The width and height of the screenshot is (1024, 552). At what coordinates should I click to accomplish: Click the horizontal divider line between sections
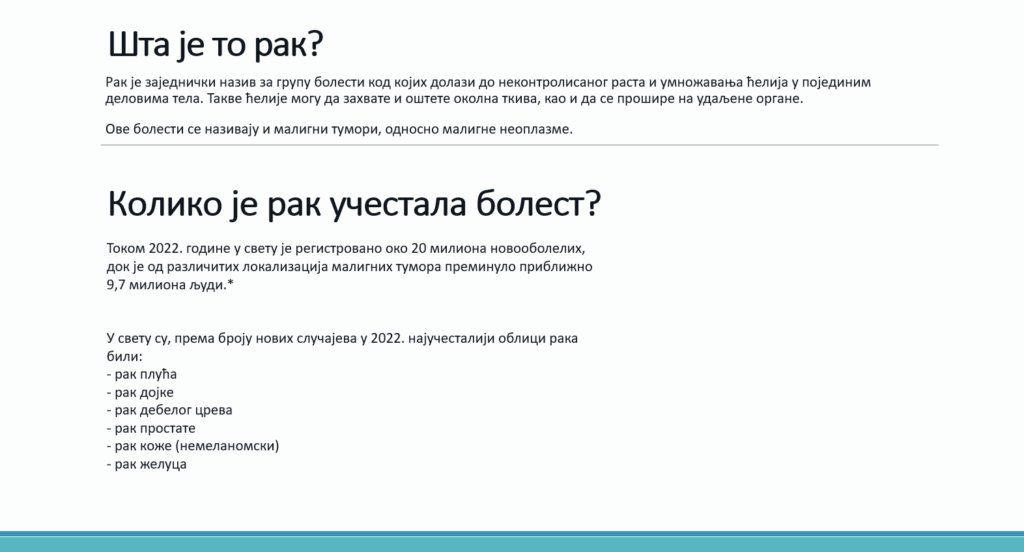[519, 146]
